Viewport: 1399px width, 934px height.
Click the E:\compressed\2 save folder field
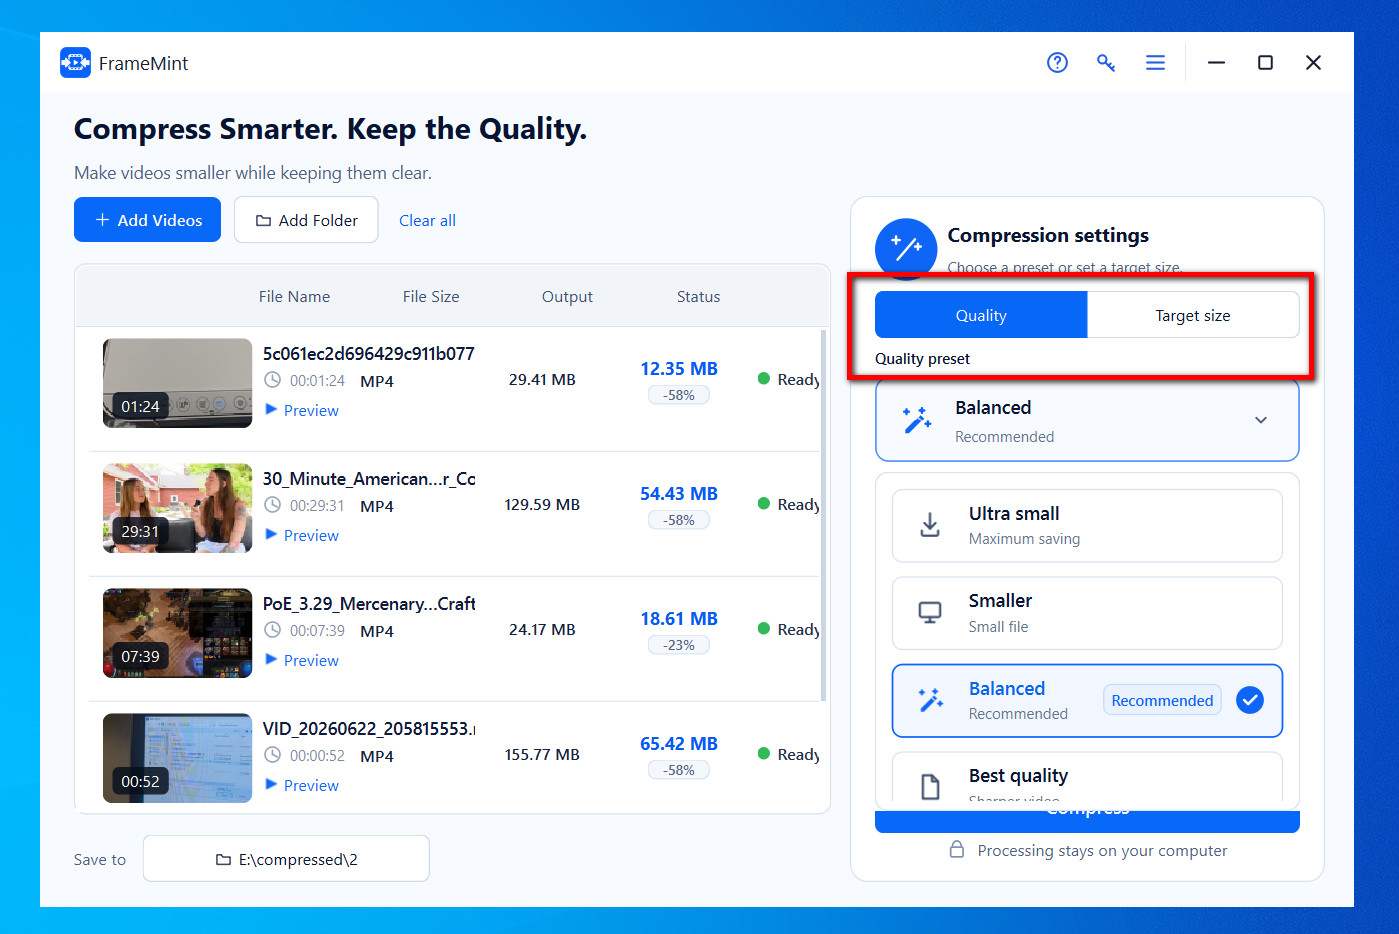pos(286,859)
